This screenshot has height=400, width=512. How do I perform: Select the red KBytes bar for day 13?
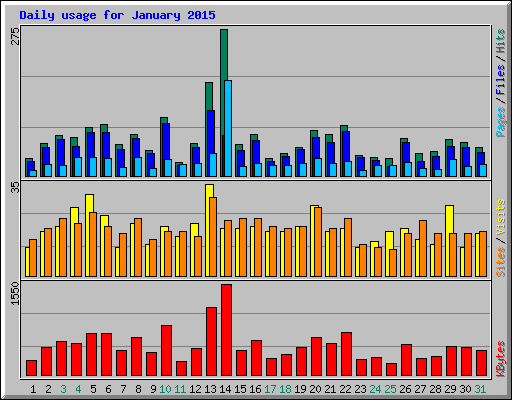tap(211, 342)
